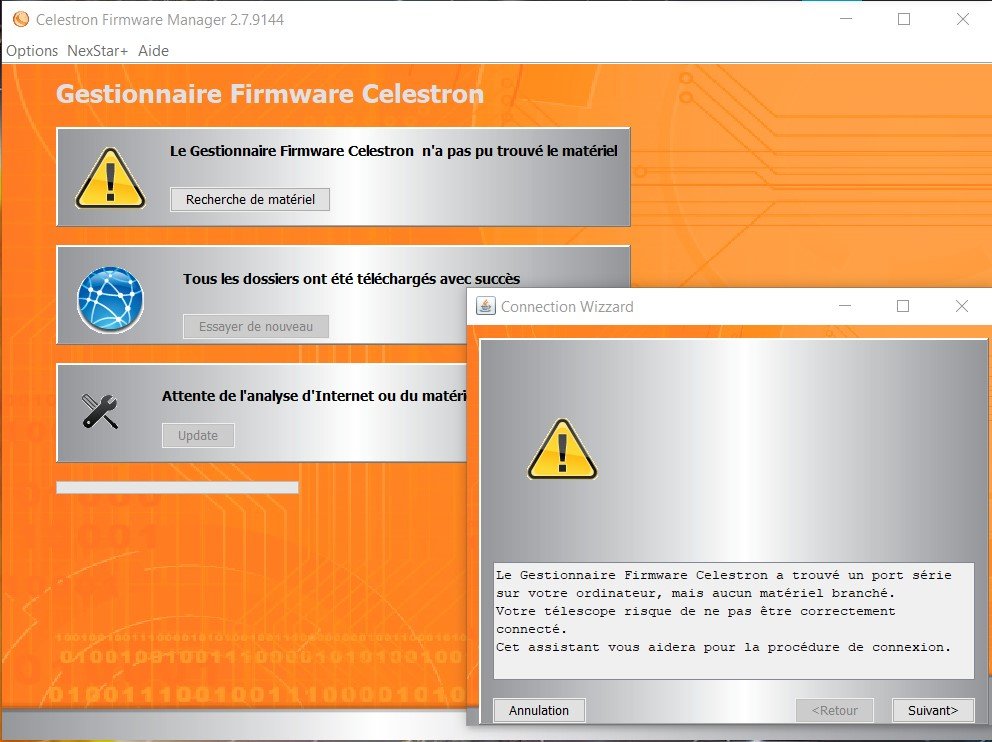Cancel the wizard with Annulation

pos(539,710)
